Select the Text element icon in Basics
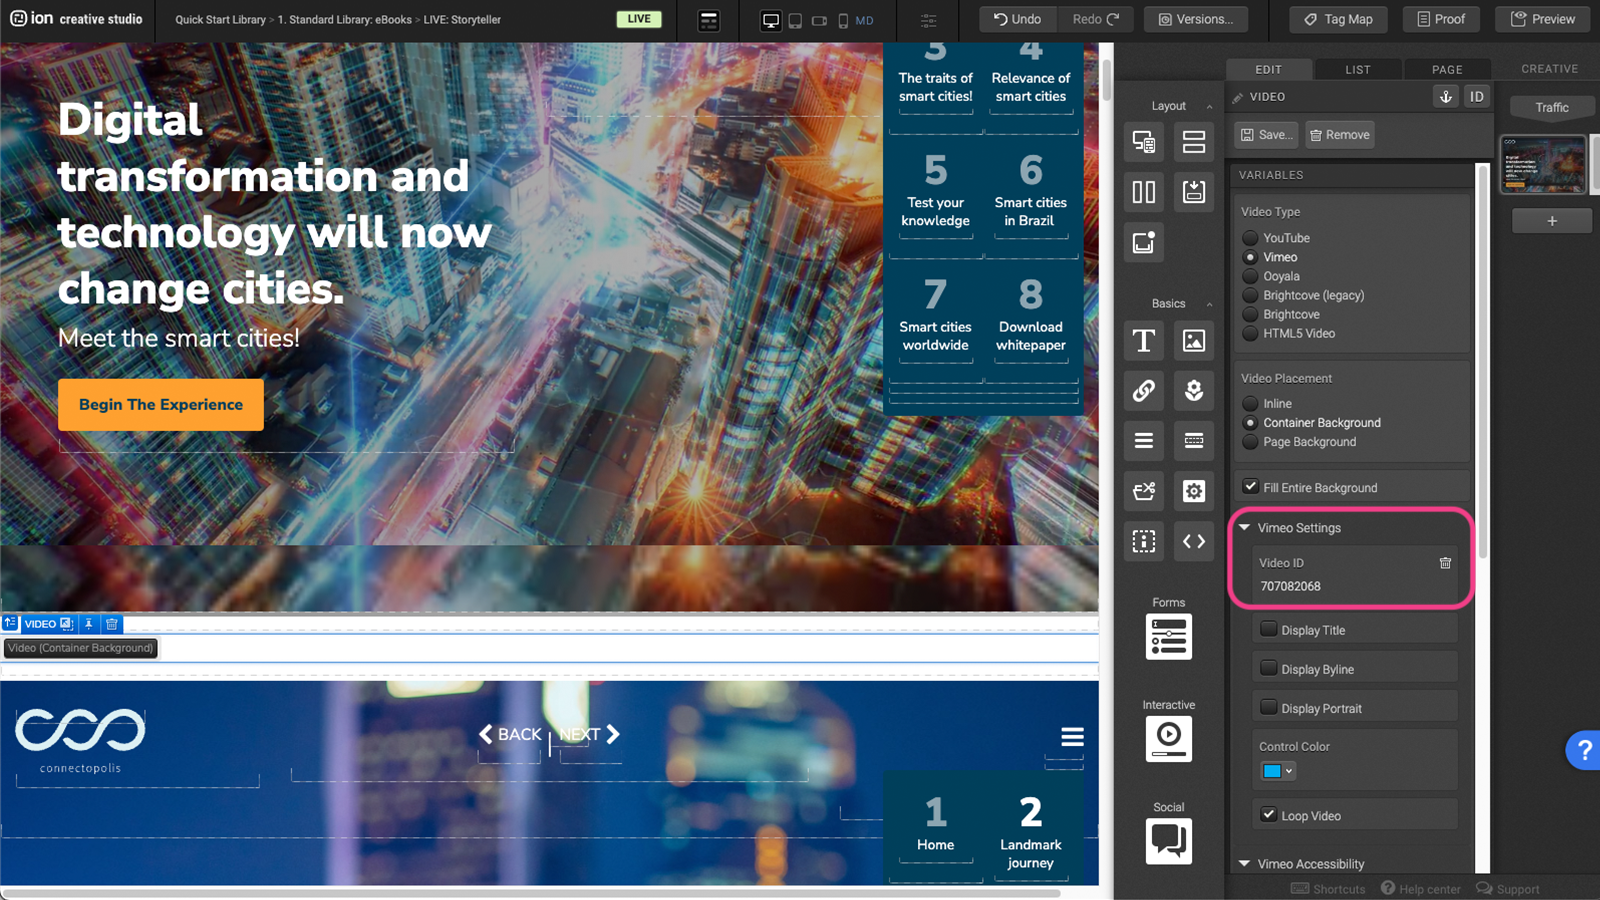The image size is (1600, 900). point(1144,341)
